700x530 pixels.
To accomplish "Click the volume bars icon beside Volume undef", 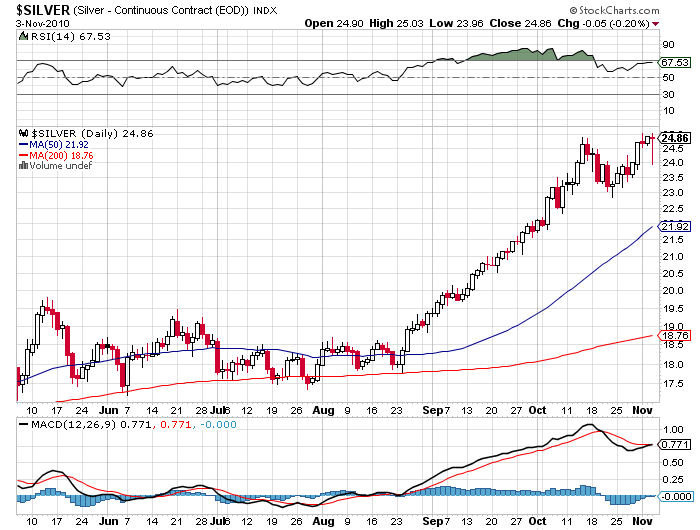I will coord(23,166).
